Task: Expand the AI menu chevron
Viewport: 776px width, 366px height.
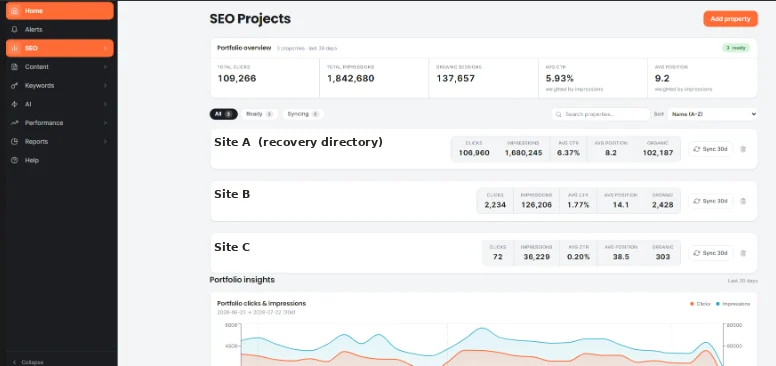Action: pos(105,104)
